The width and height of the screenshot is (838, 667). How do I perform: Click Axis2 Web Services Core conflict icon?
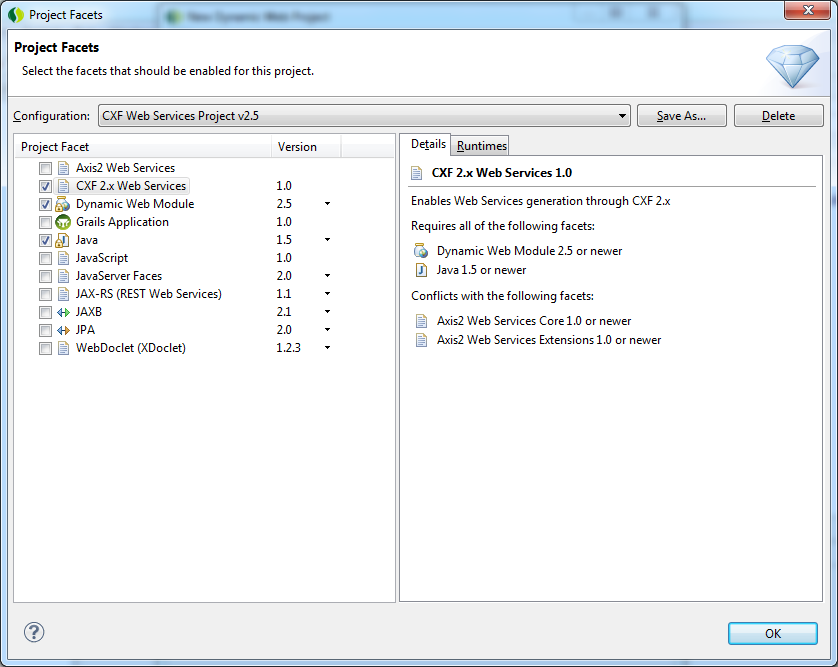pyautogui.click(x=421, y=321)
